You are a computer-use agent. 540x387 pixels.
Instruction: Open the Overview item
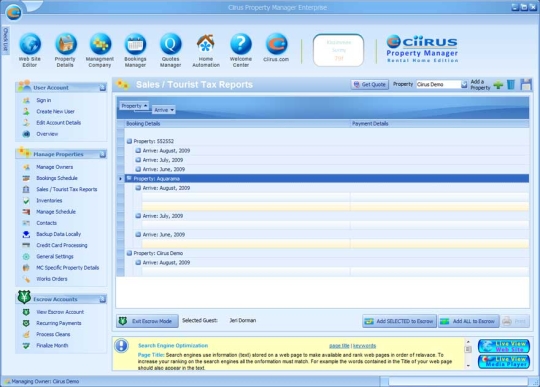point(47,134)
